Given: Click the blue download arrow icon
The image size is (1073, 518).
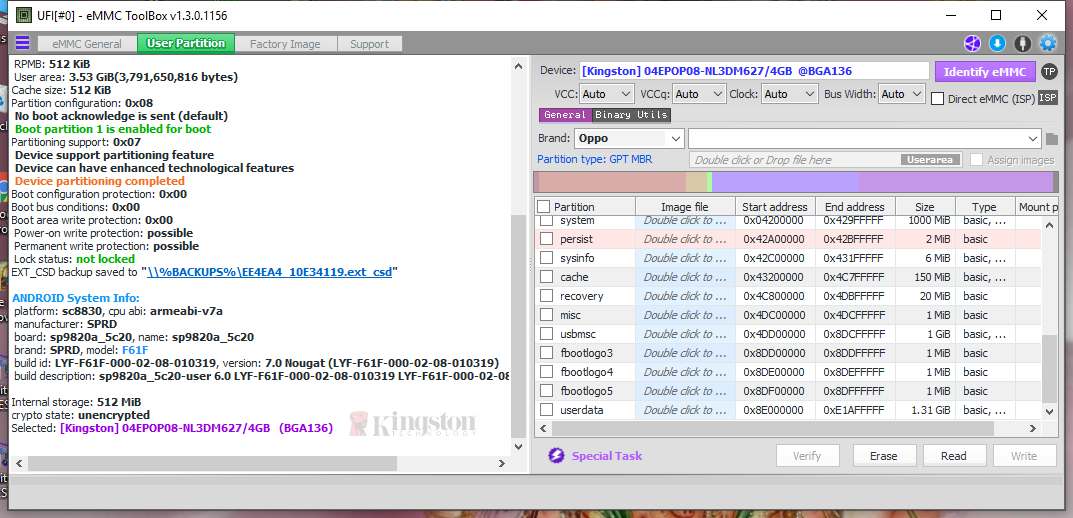Looking at the screenshot, I should tap(997, 43).
